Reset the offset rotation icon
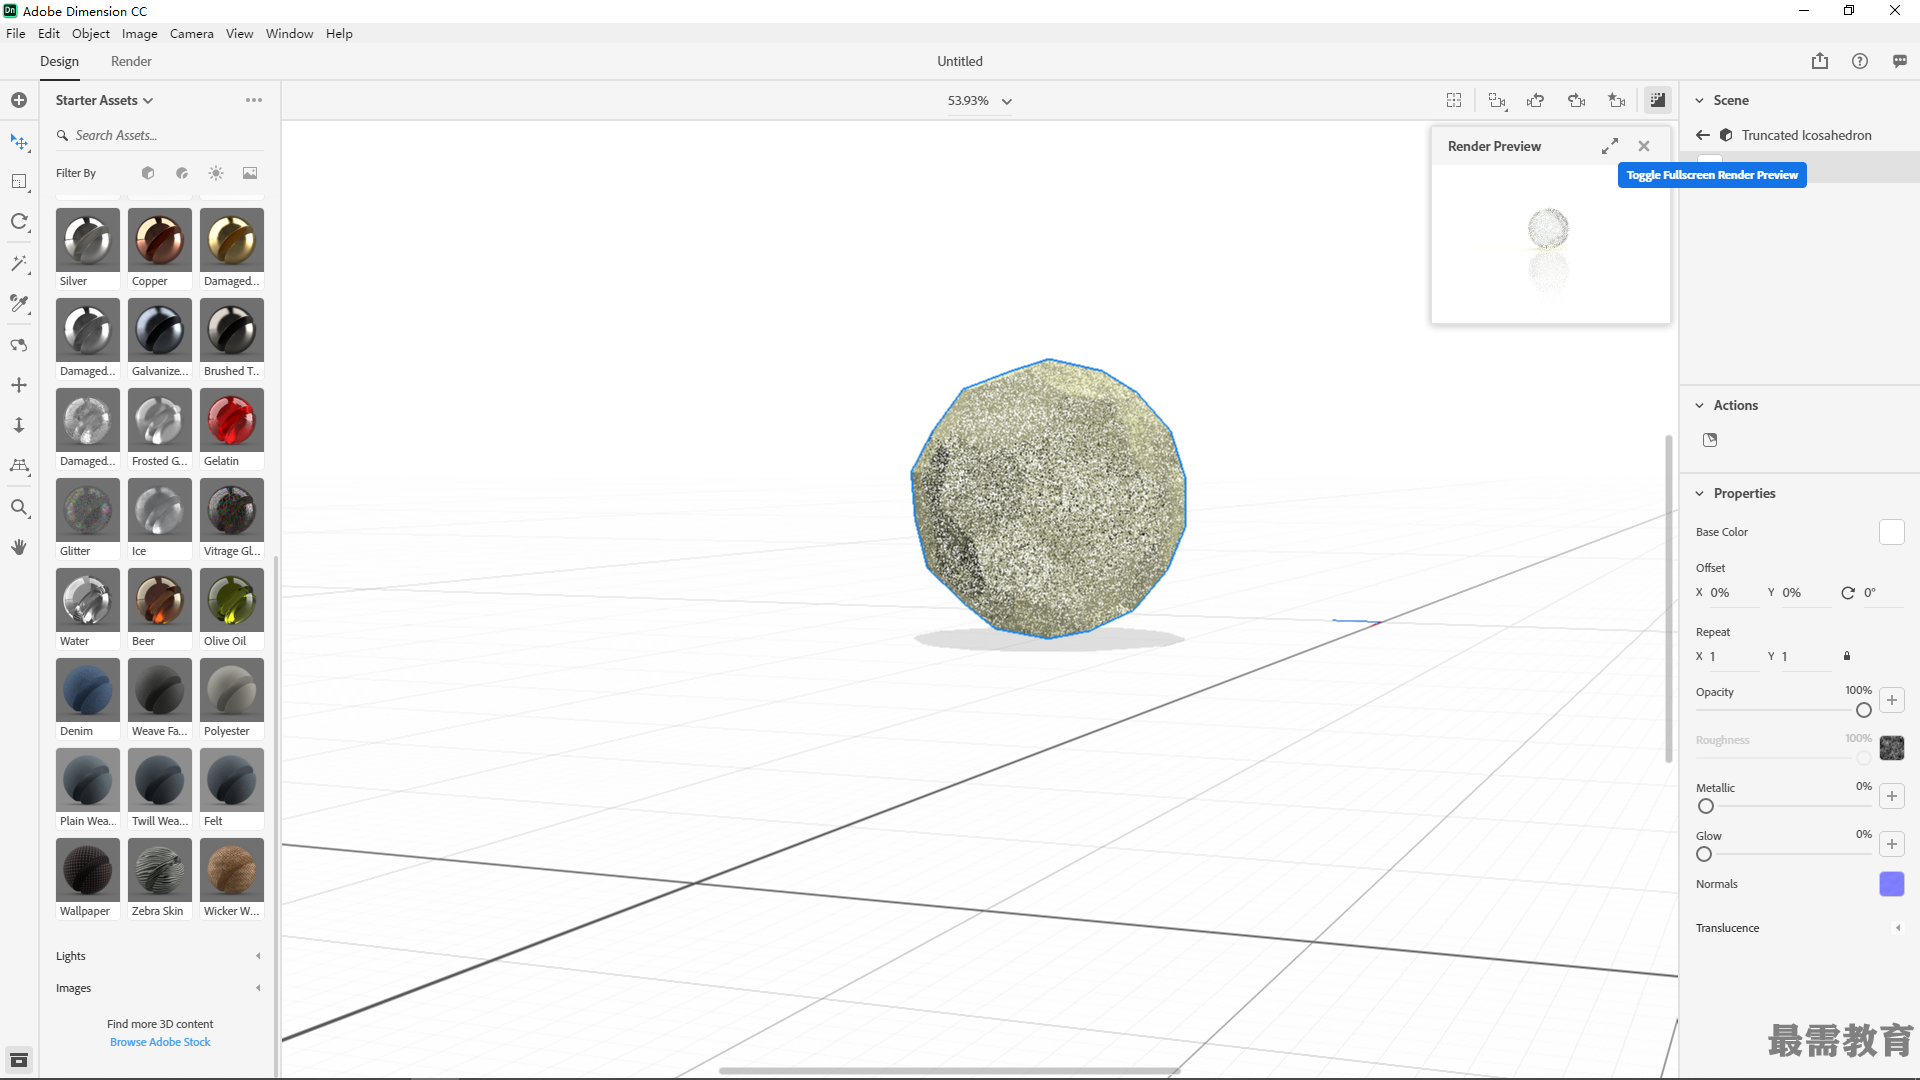The height and width of the screenshot is (1080, 1920). coord(1848,593)
